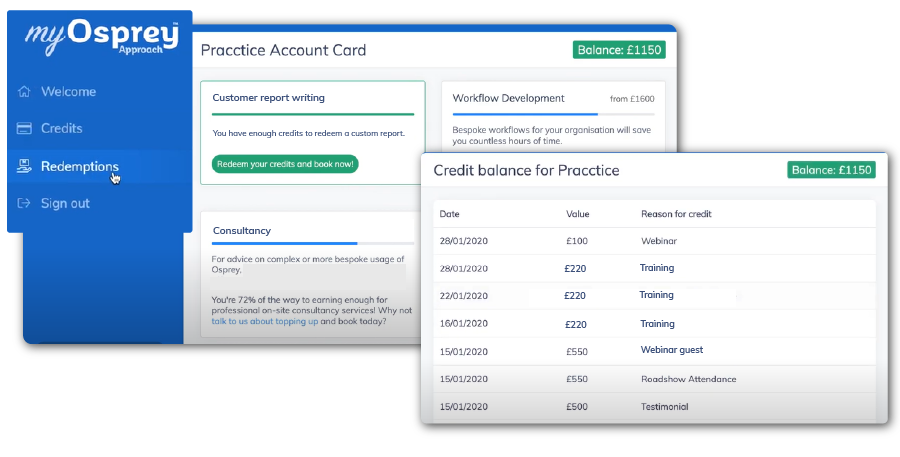Click the Redemptions hand-laptop icon
Screen dimensions: 900x457
[24, 166]
